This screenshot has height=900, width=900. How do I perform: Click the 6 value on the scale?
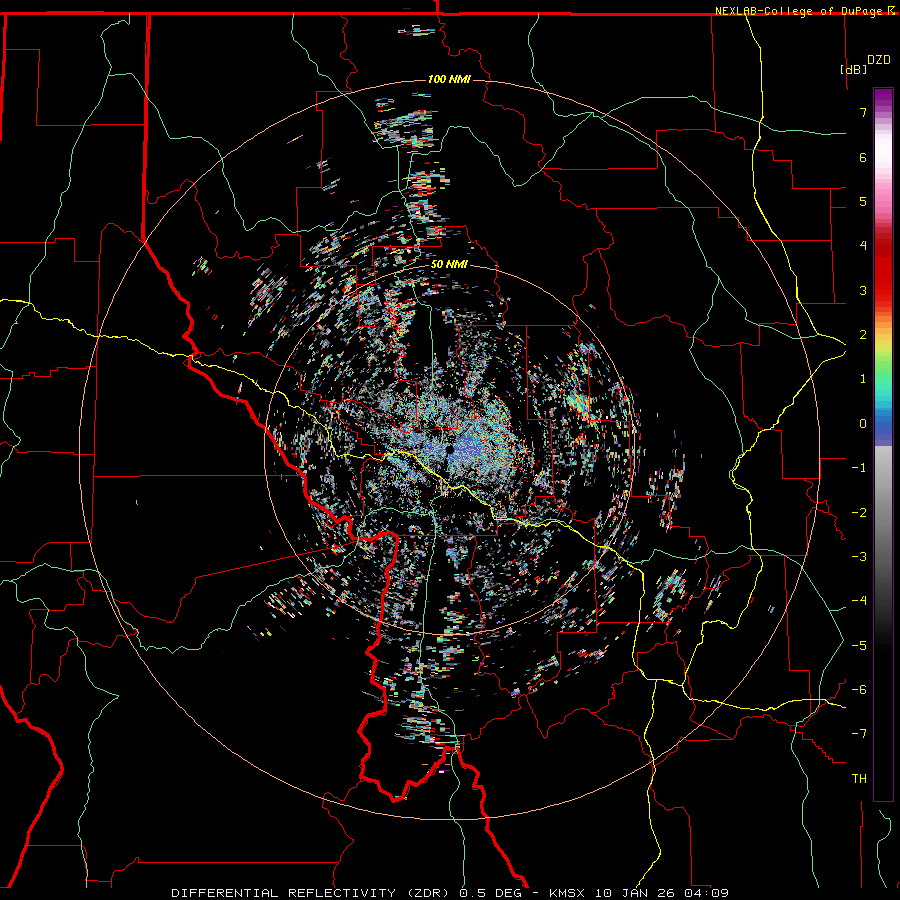863,157
